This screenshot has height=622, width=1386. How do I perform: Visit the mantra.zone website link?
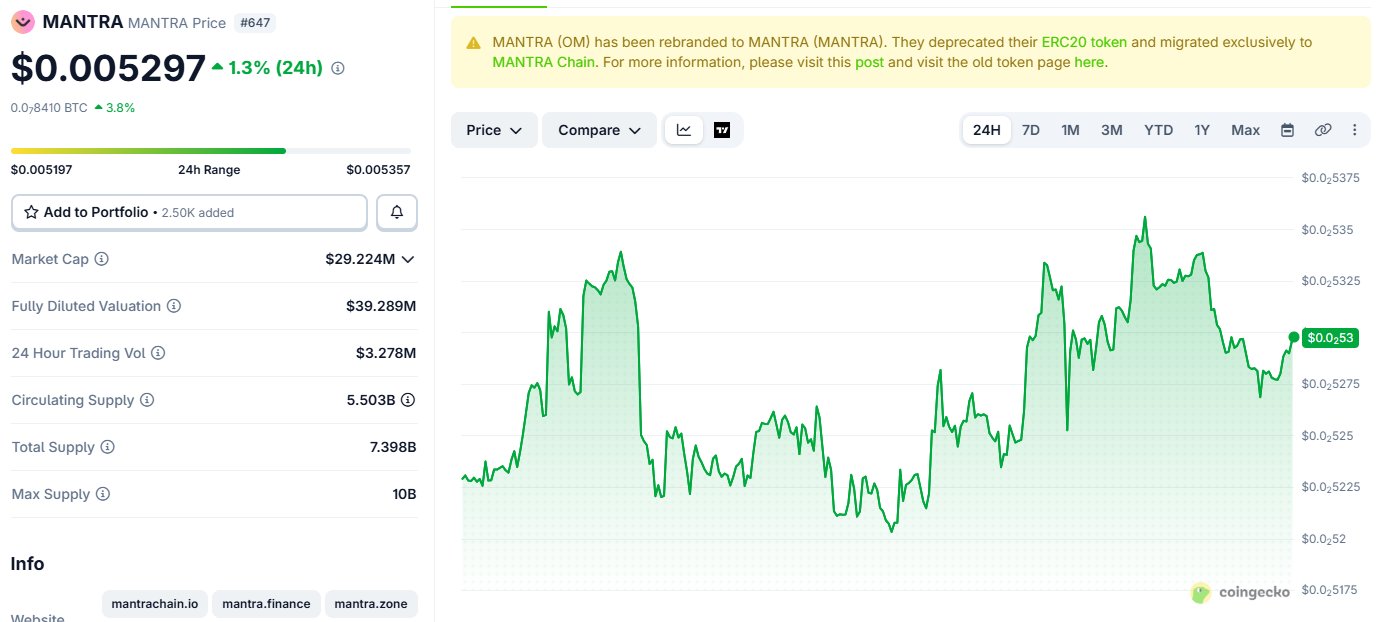[372, 604]
